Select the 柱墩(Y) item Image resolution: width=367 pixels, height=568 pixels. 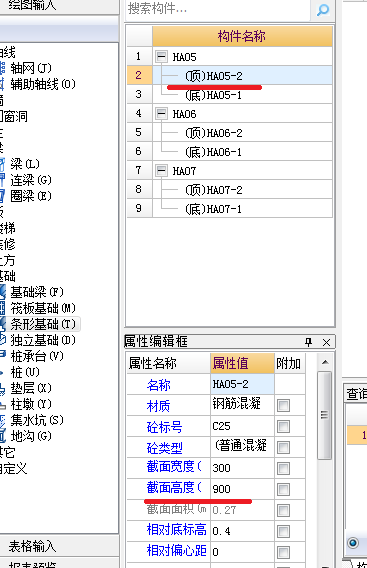pyautogui.click(x=30, y=404)
